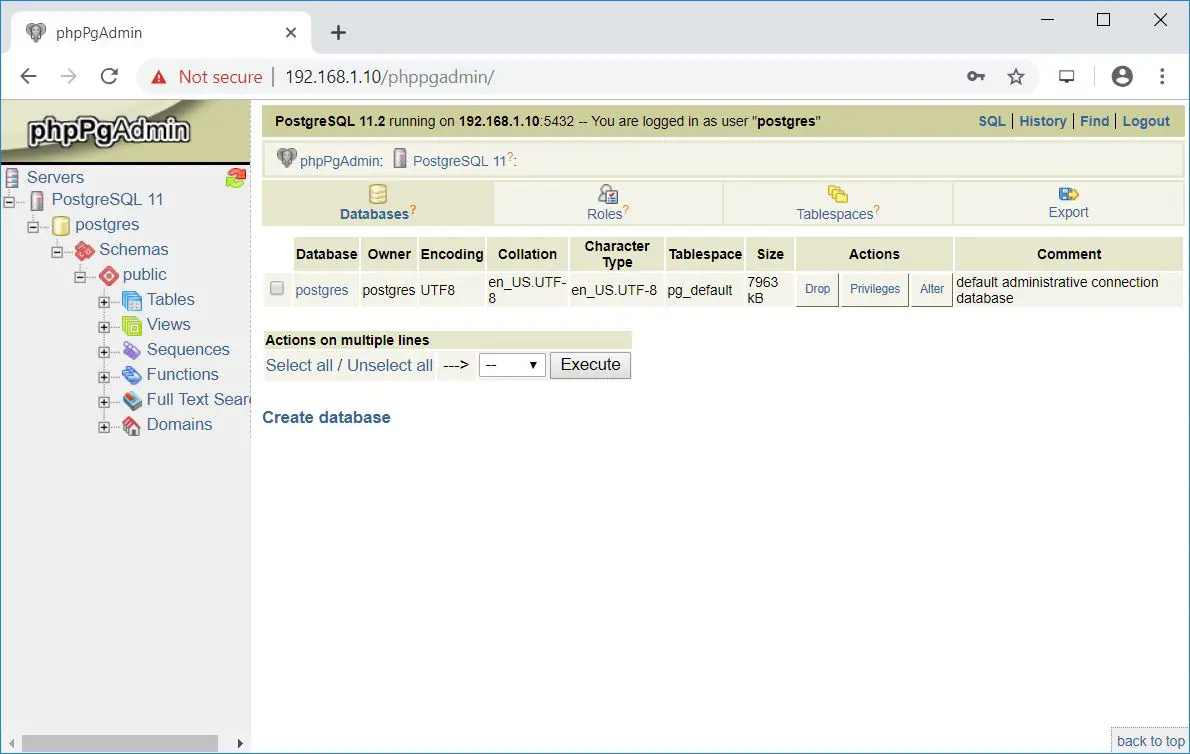This screenshot has width=1190, height=754.
Task: Open postgres database link in table
Action: tap(322, 290)
